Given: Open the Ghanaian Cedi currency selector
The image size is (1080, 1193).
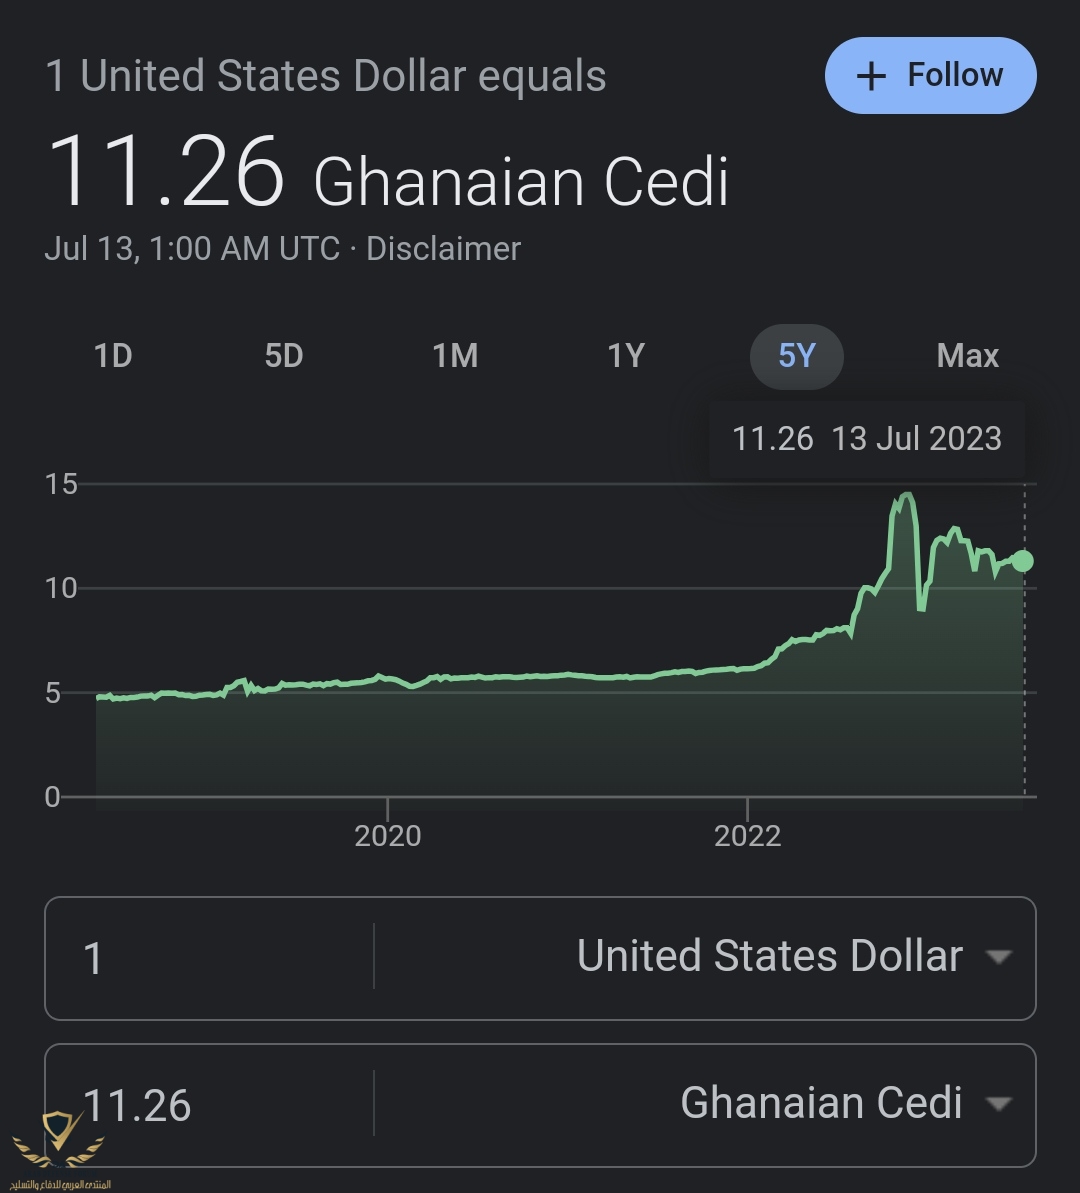Looking at the screenshot, I should point(821,1104).
